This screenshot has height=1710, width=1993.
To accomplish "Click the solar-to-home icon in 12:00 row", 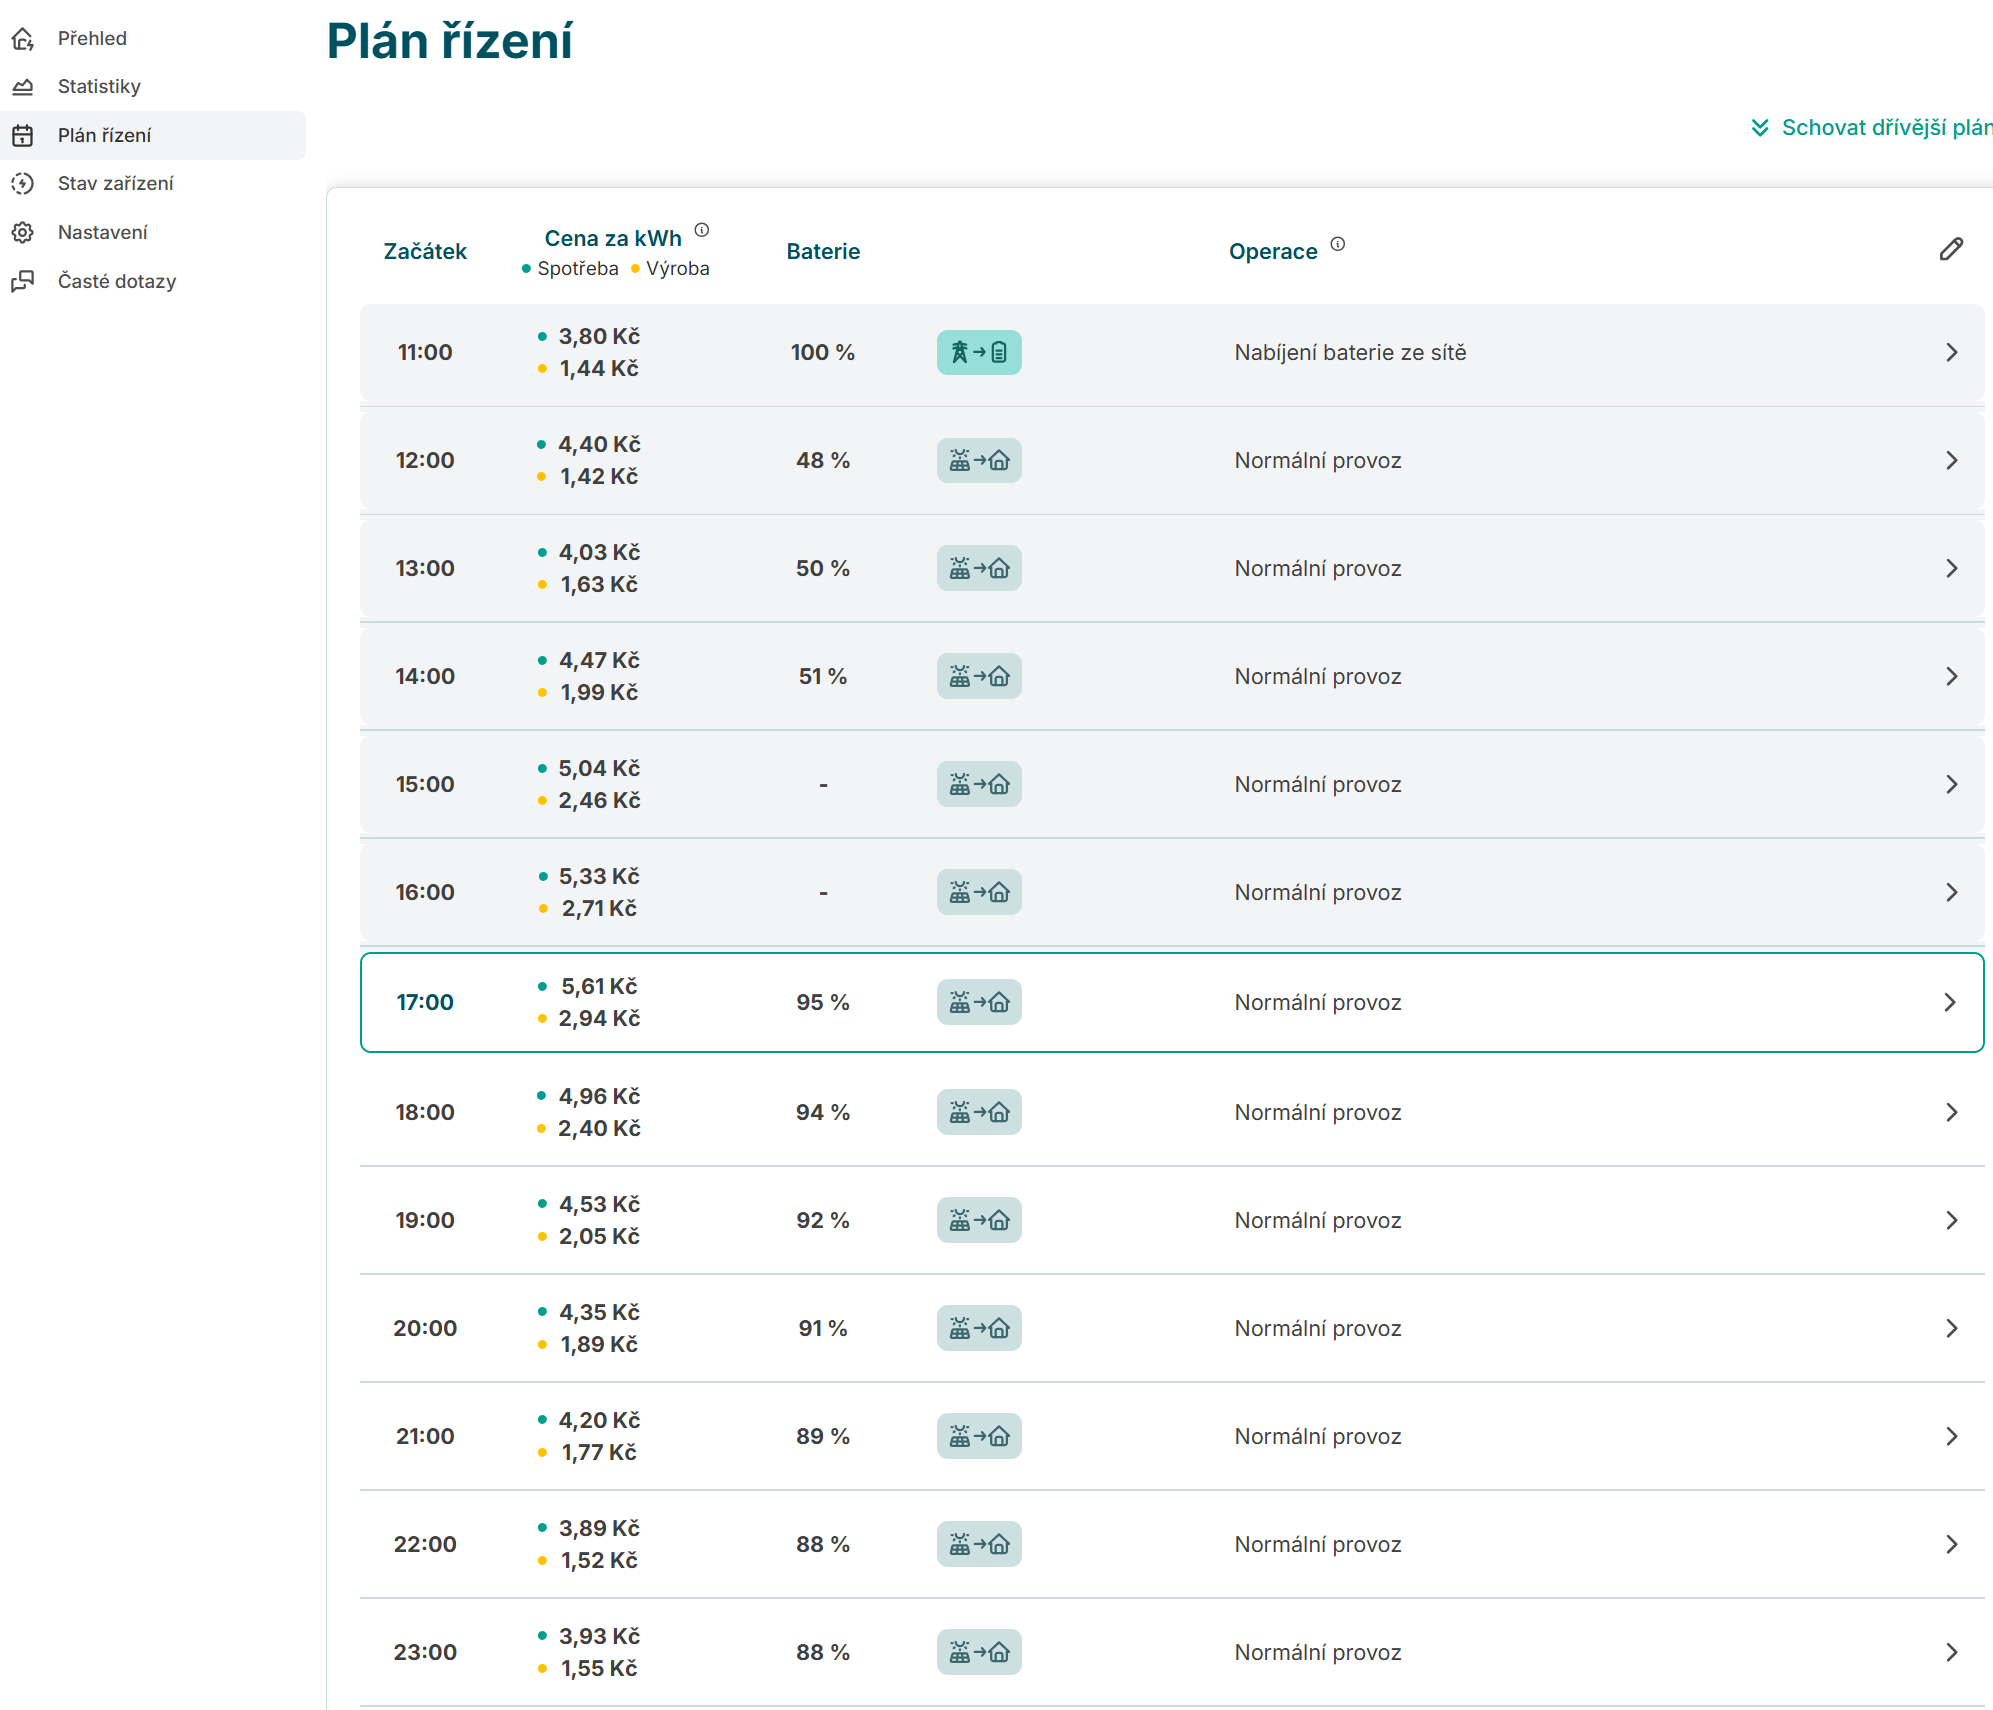I will point(979,460).
